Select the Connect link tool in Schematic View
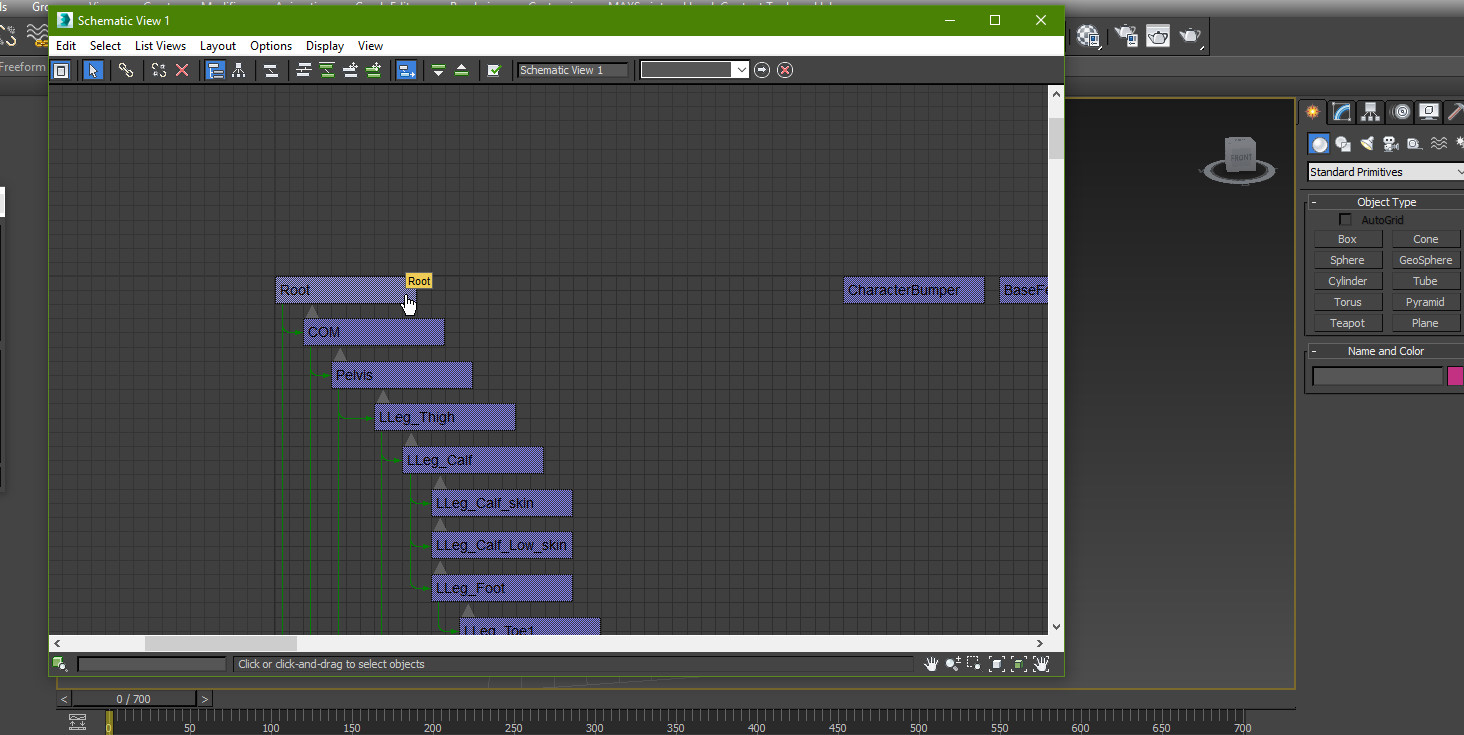 125,70
